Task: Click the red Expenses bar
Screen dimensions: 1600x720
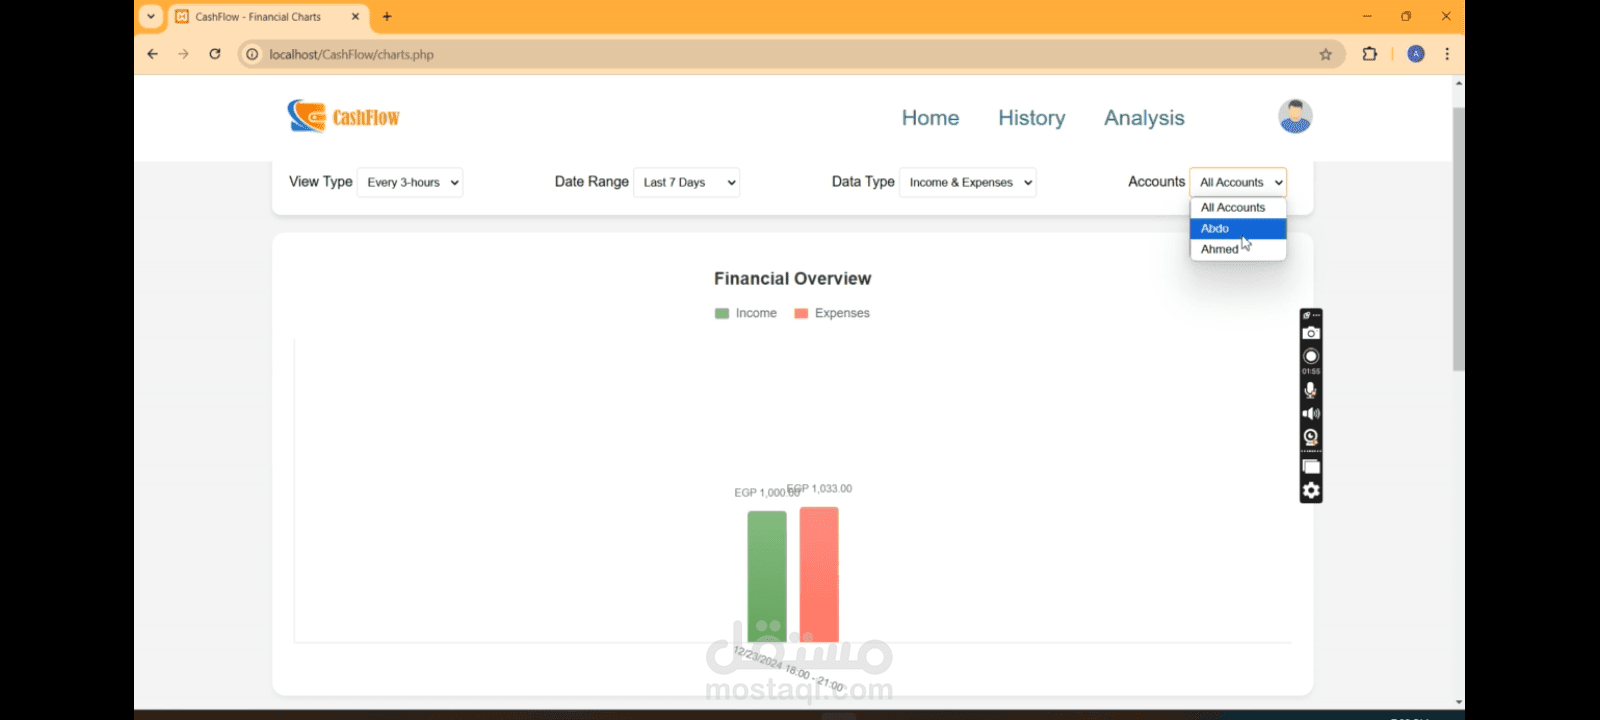Action: point(819,574)
